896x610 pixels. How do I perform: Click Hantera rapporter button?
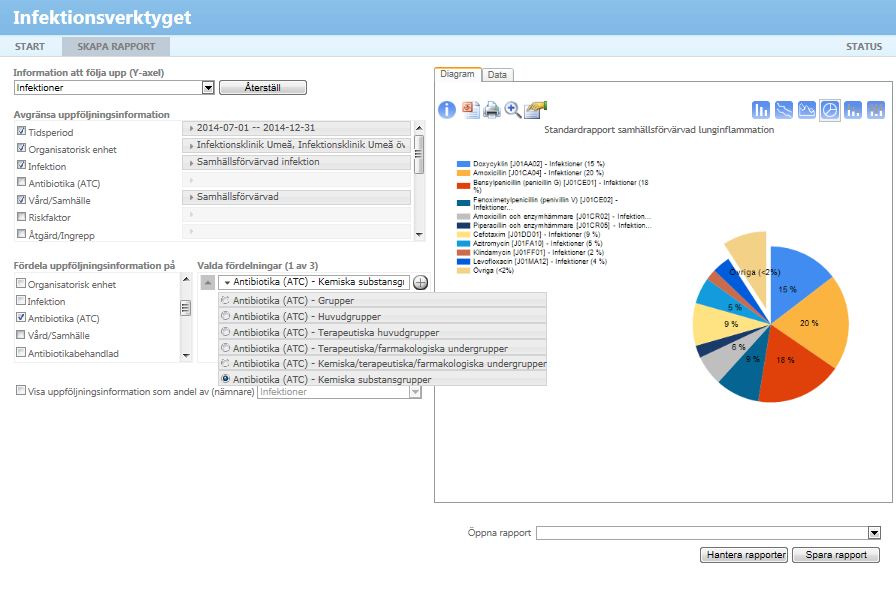744,555
